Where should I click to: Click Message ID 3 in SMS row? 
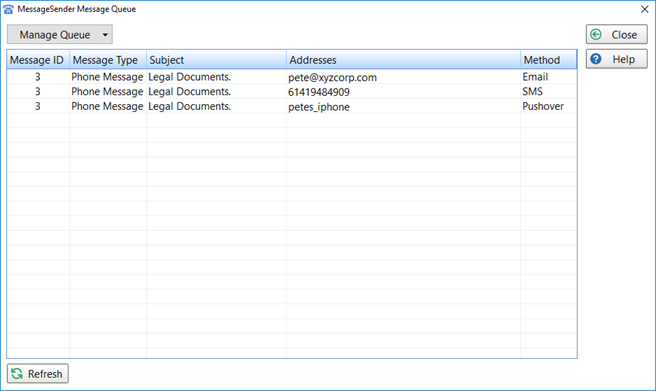tap(38, 92)
